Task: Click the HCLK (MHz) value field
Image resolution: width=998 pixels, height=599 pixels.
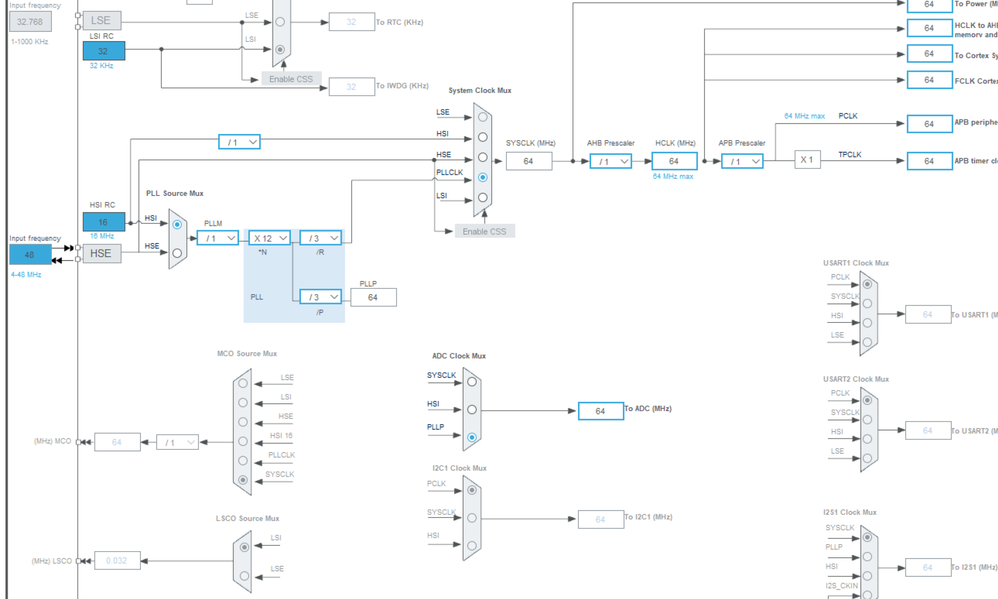Action: point(674,161)
